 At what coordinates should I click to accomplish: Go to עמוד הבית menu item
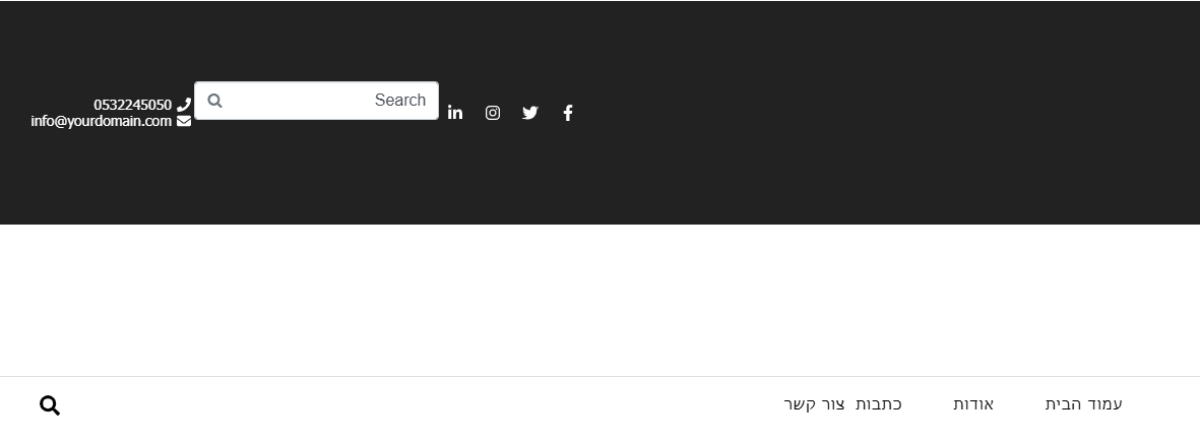[x=1083, y=405]
